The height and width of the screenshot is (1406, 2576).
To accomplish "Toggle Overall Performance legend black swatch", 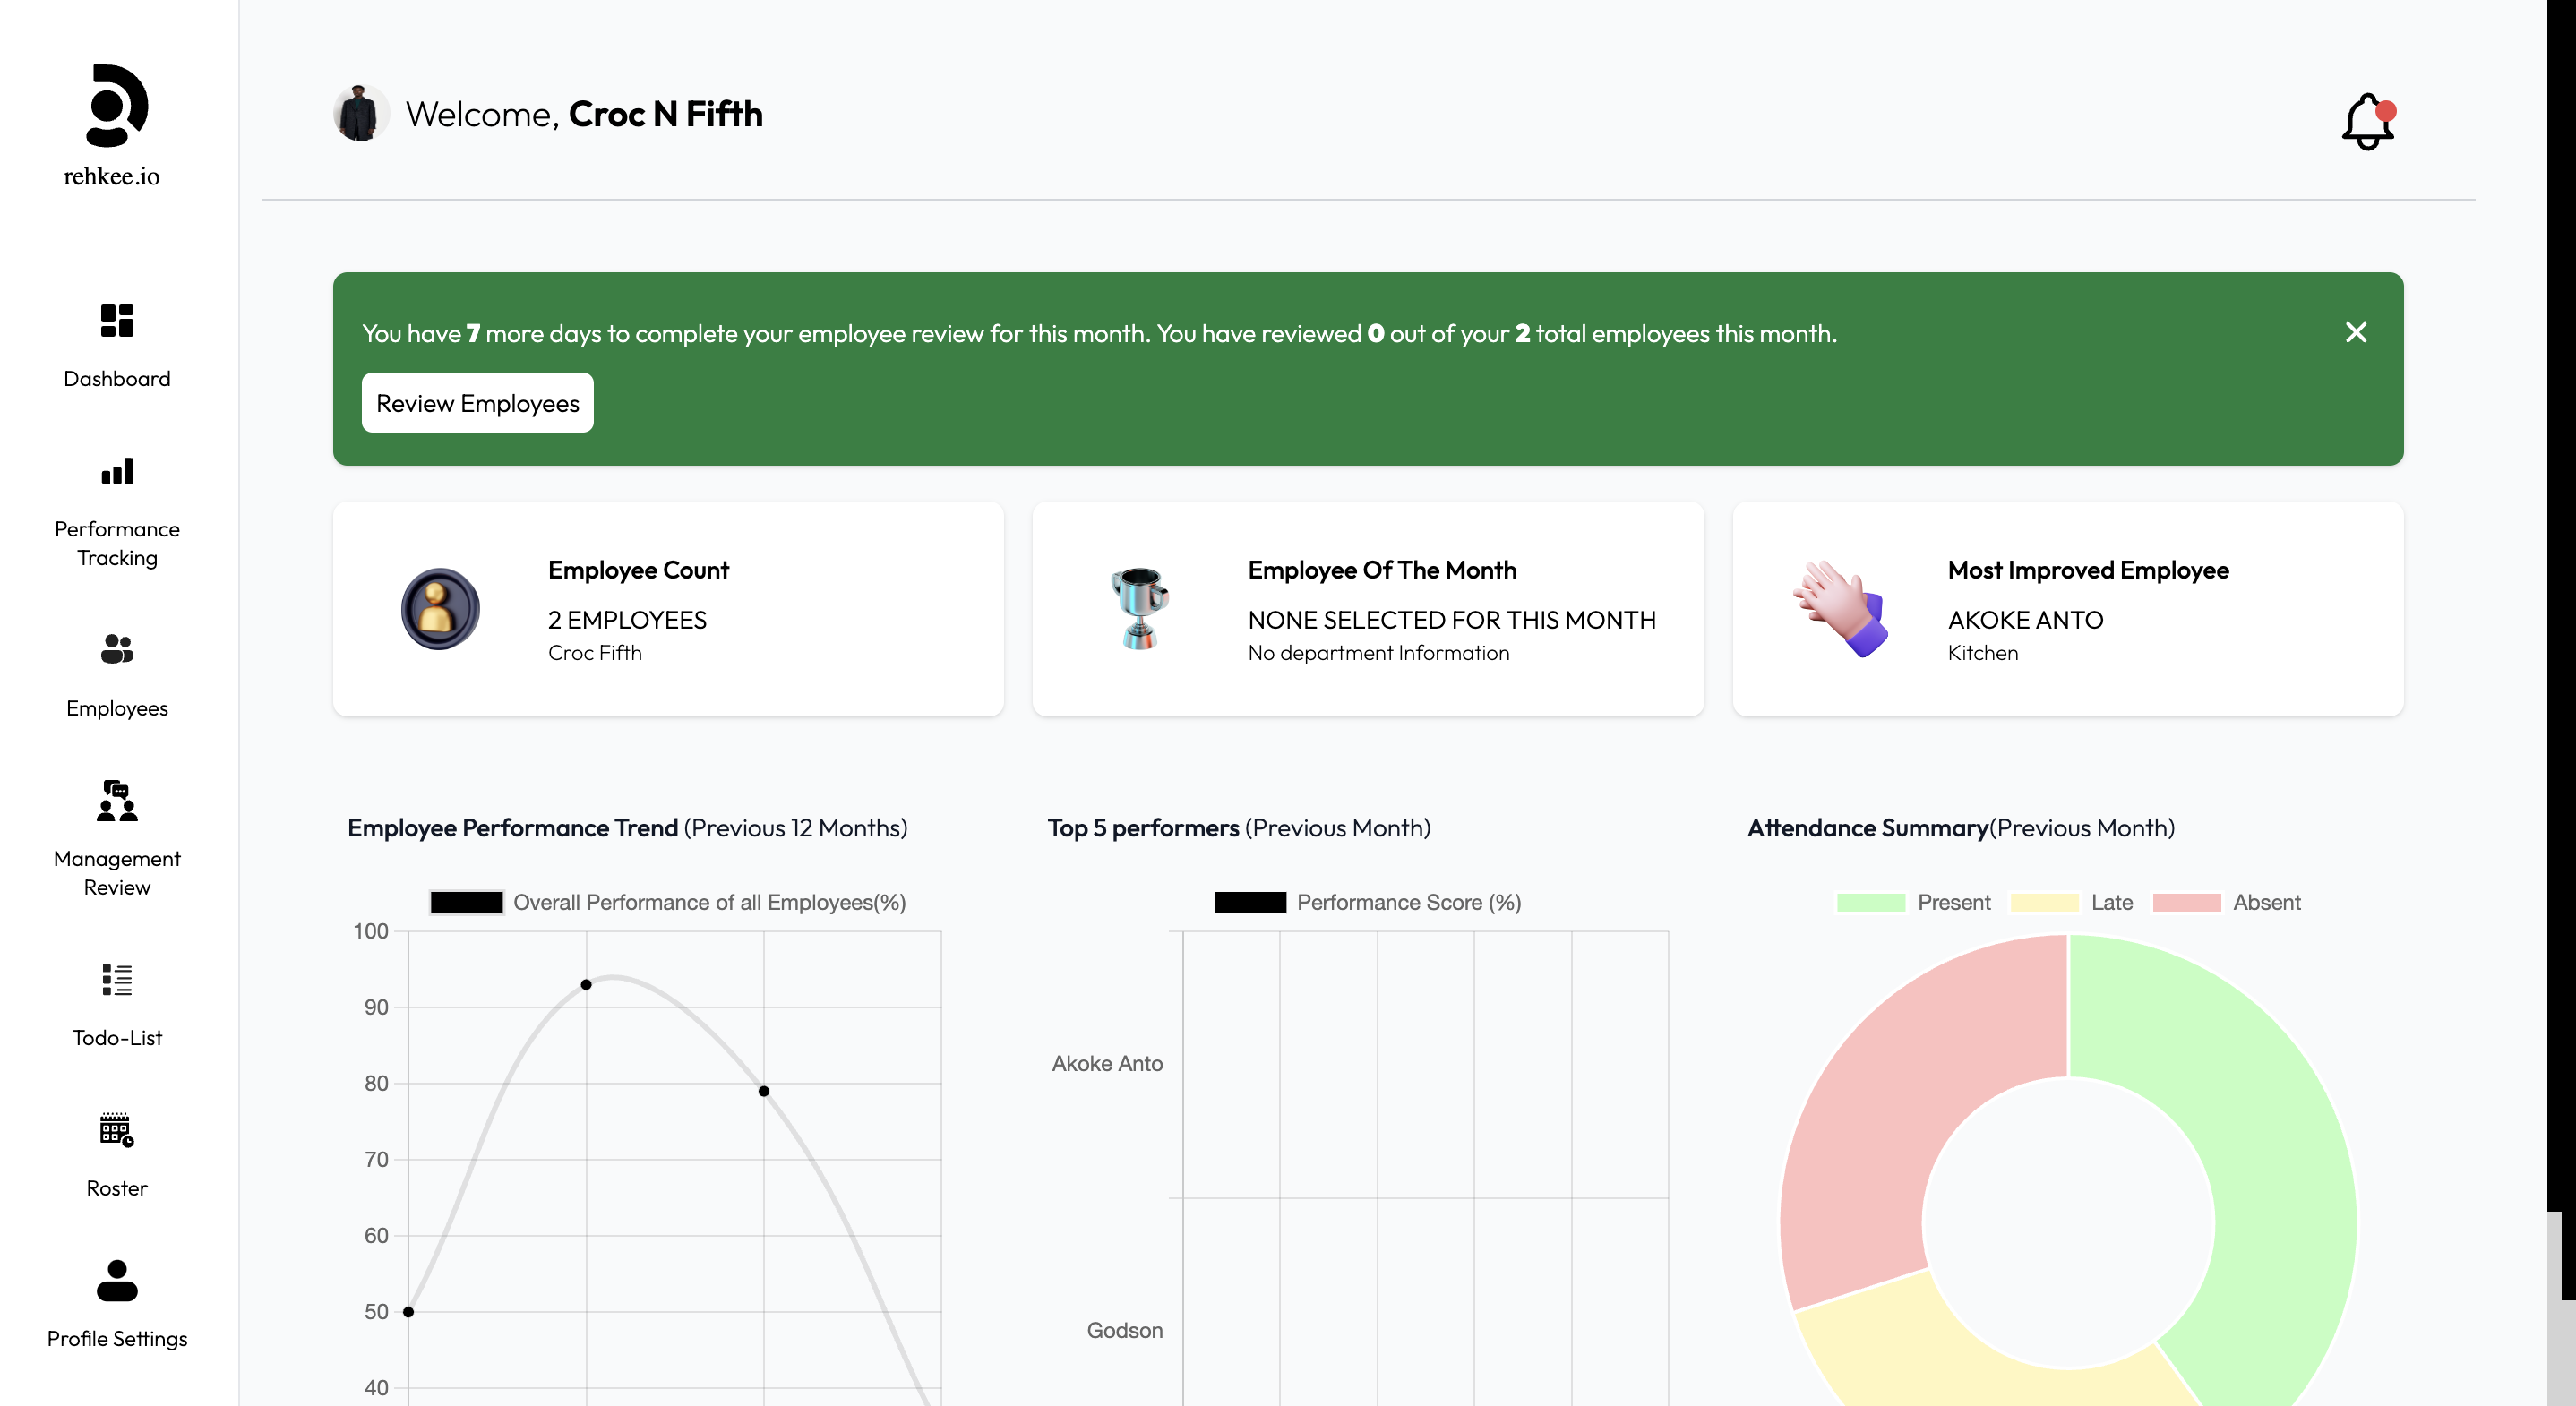I will (466, 902).
